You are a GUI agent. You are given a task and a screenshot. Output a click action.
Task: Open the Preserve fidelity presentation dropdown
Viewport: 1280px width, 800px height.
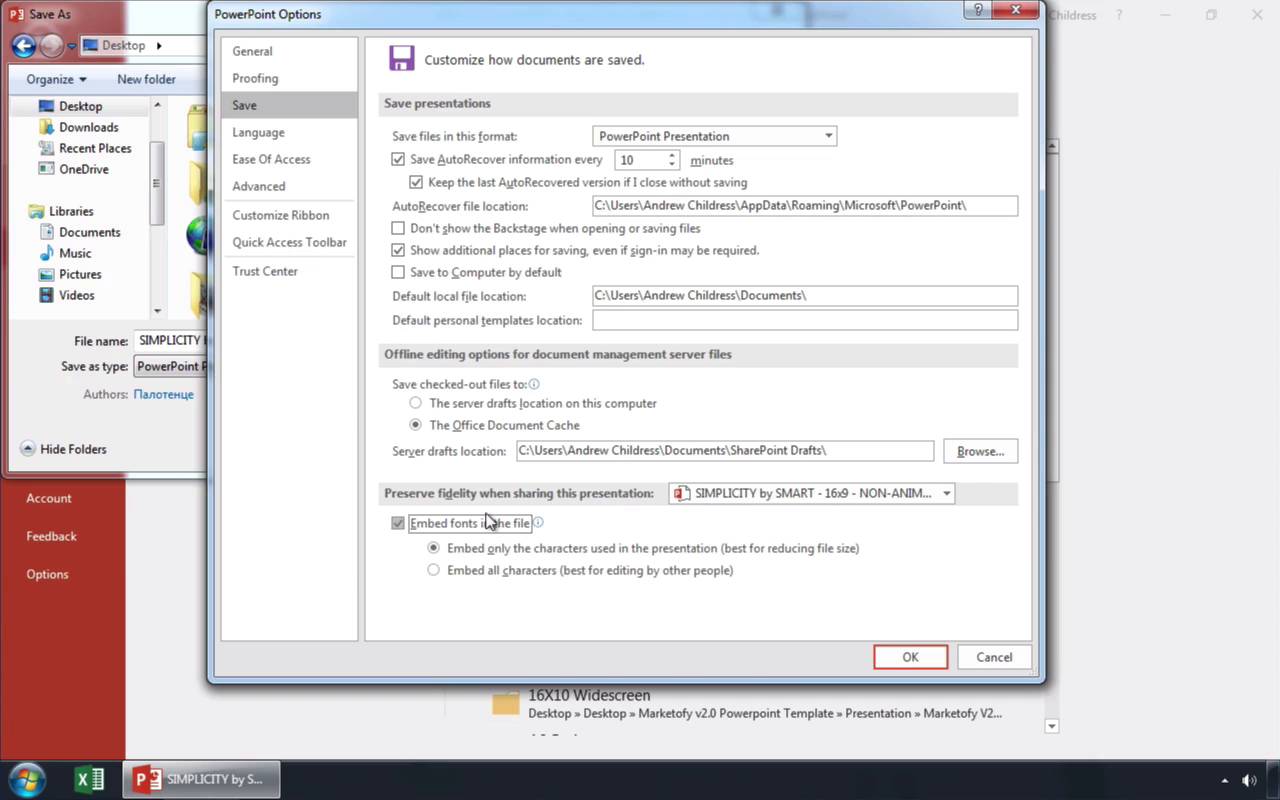(811, 493)
